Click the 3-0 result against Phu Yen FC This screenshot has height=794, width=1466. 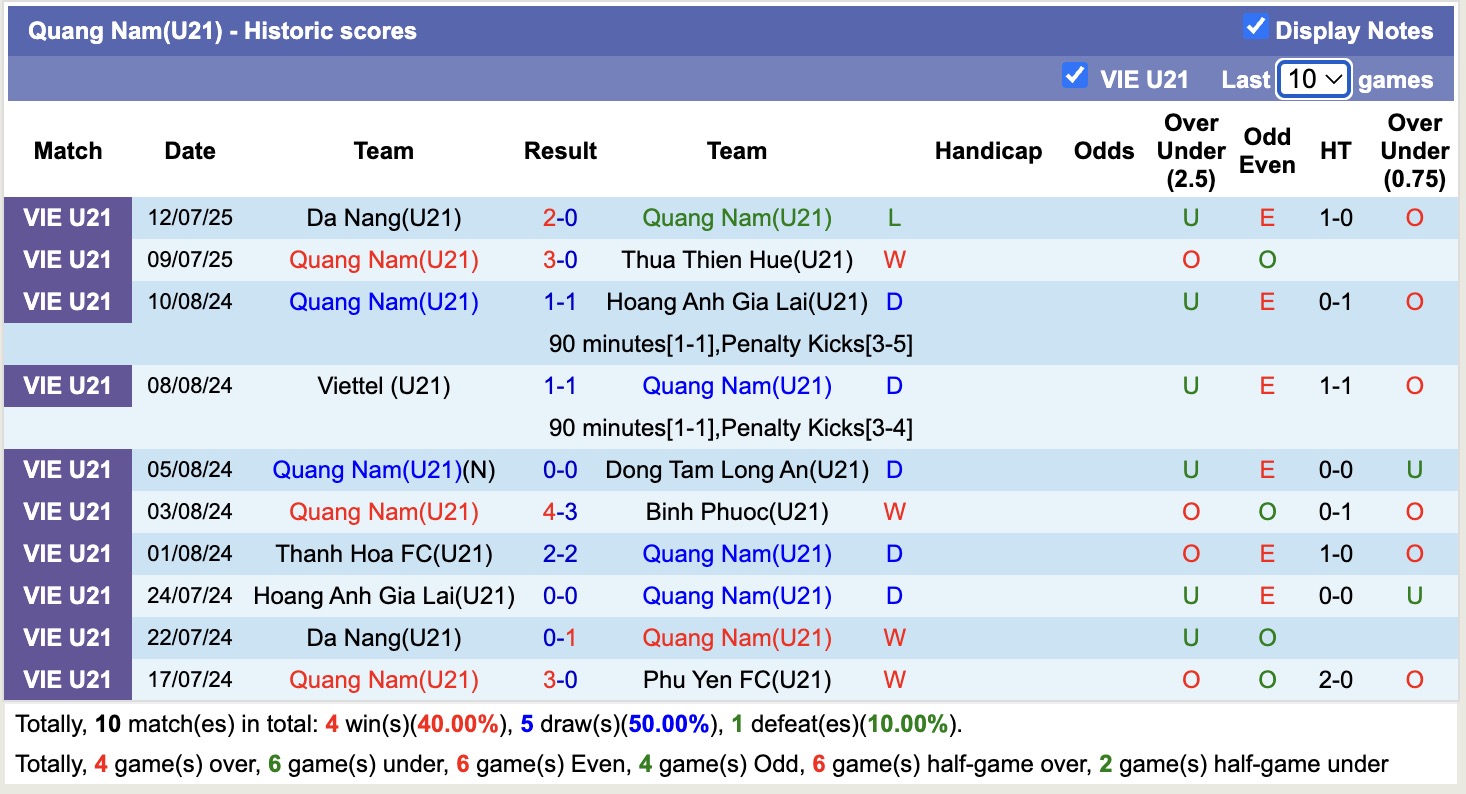[560, 679]
